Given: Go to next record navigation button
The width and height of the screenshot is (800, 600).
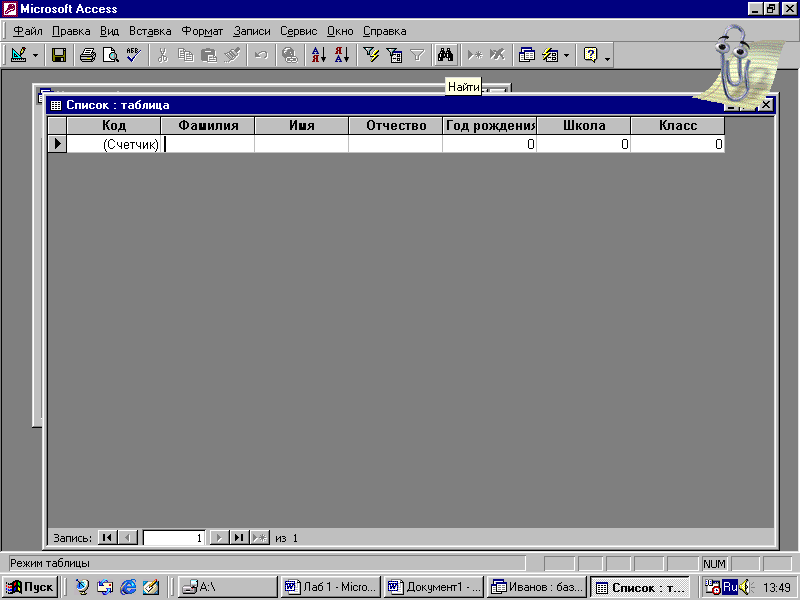Looking at the screenshot, I should pyautogui.click(x=219, y=538).
